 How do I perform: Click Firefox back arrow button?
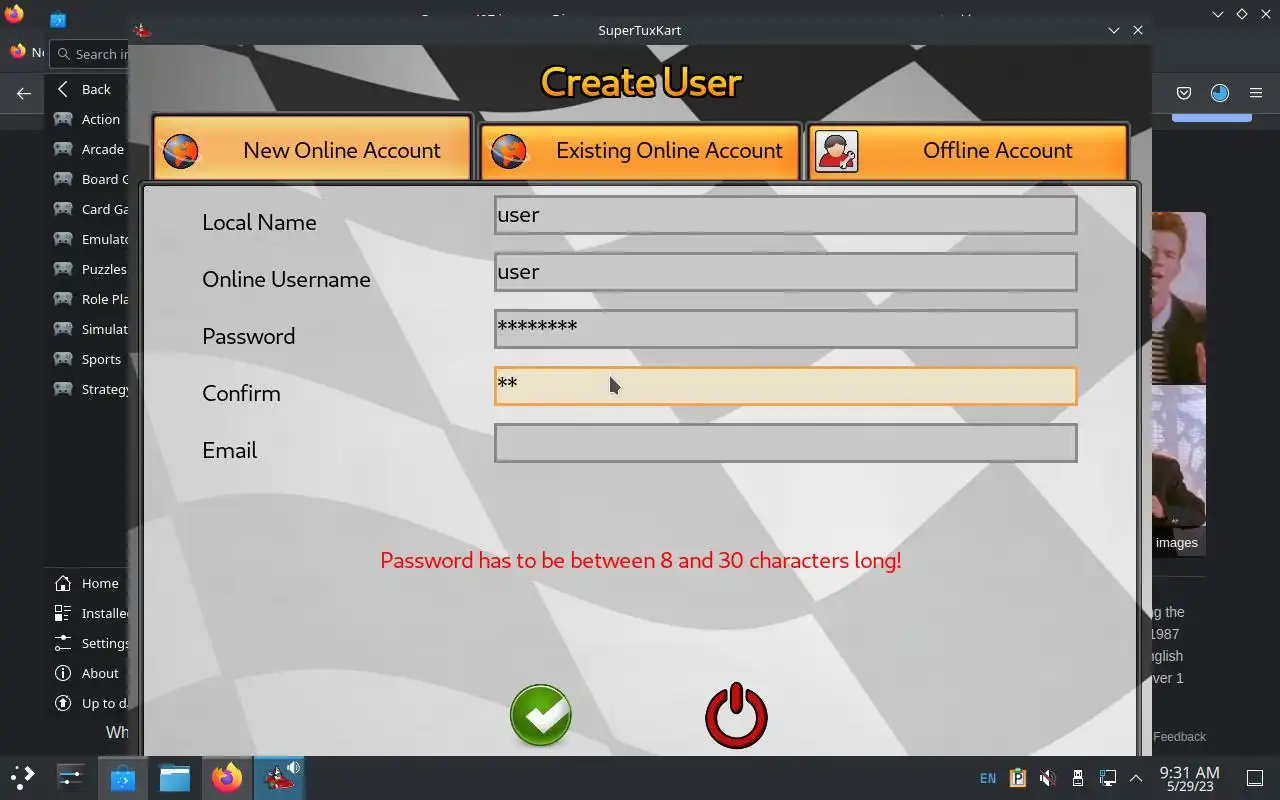coord(24,93)
